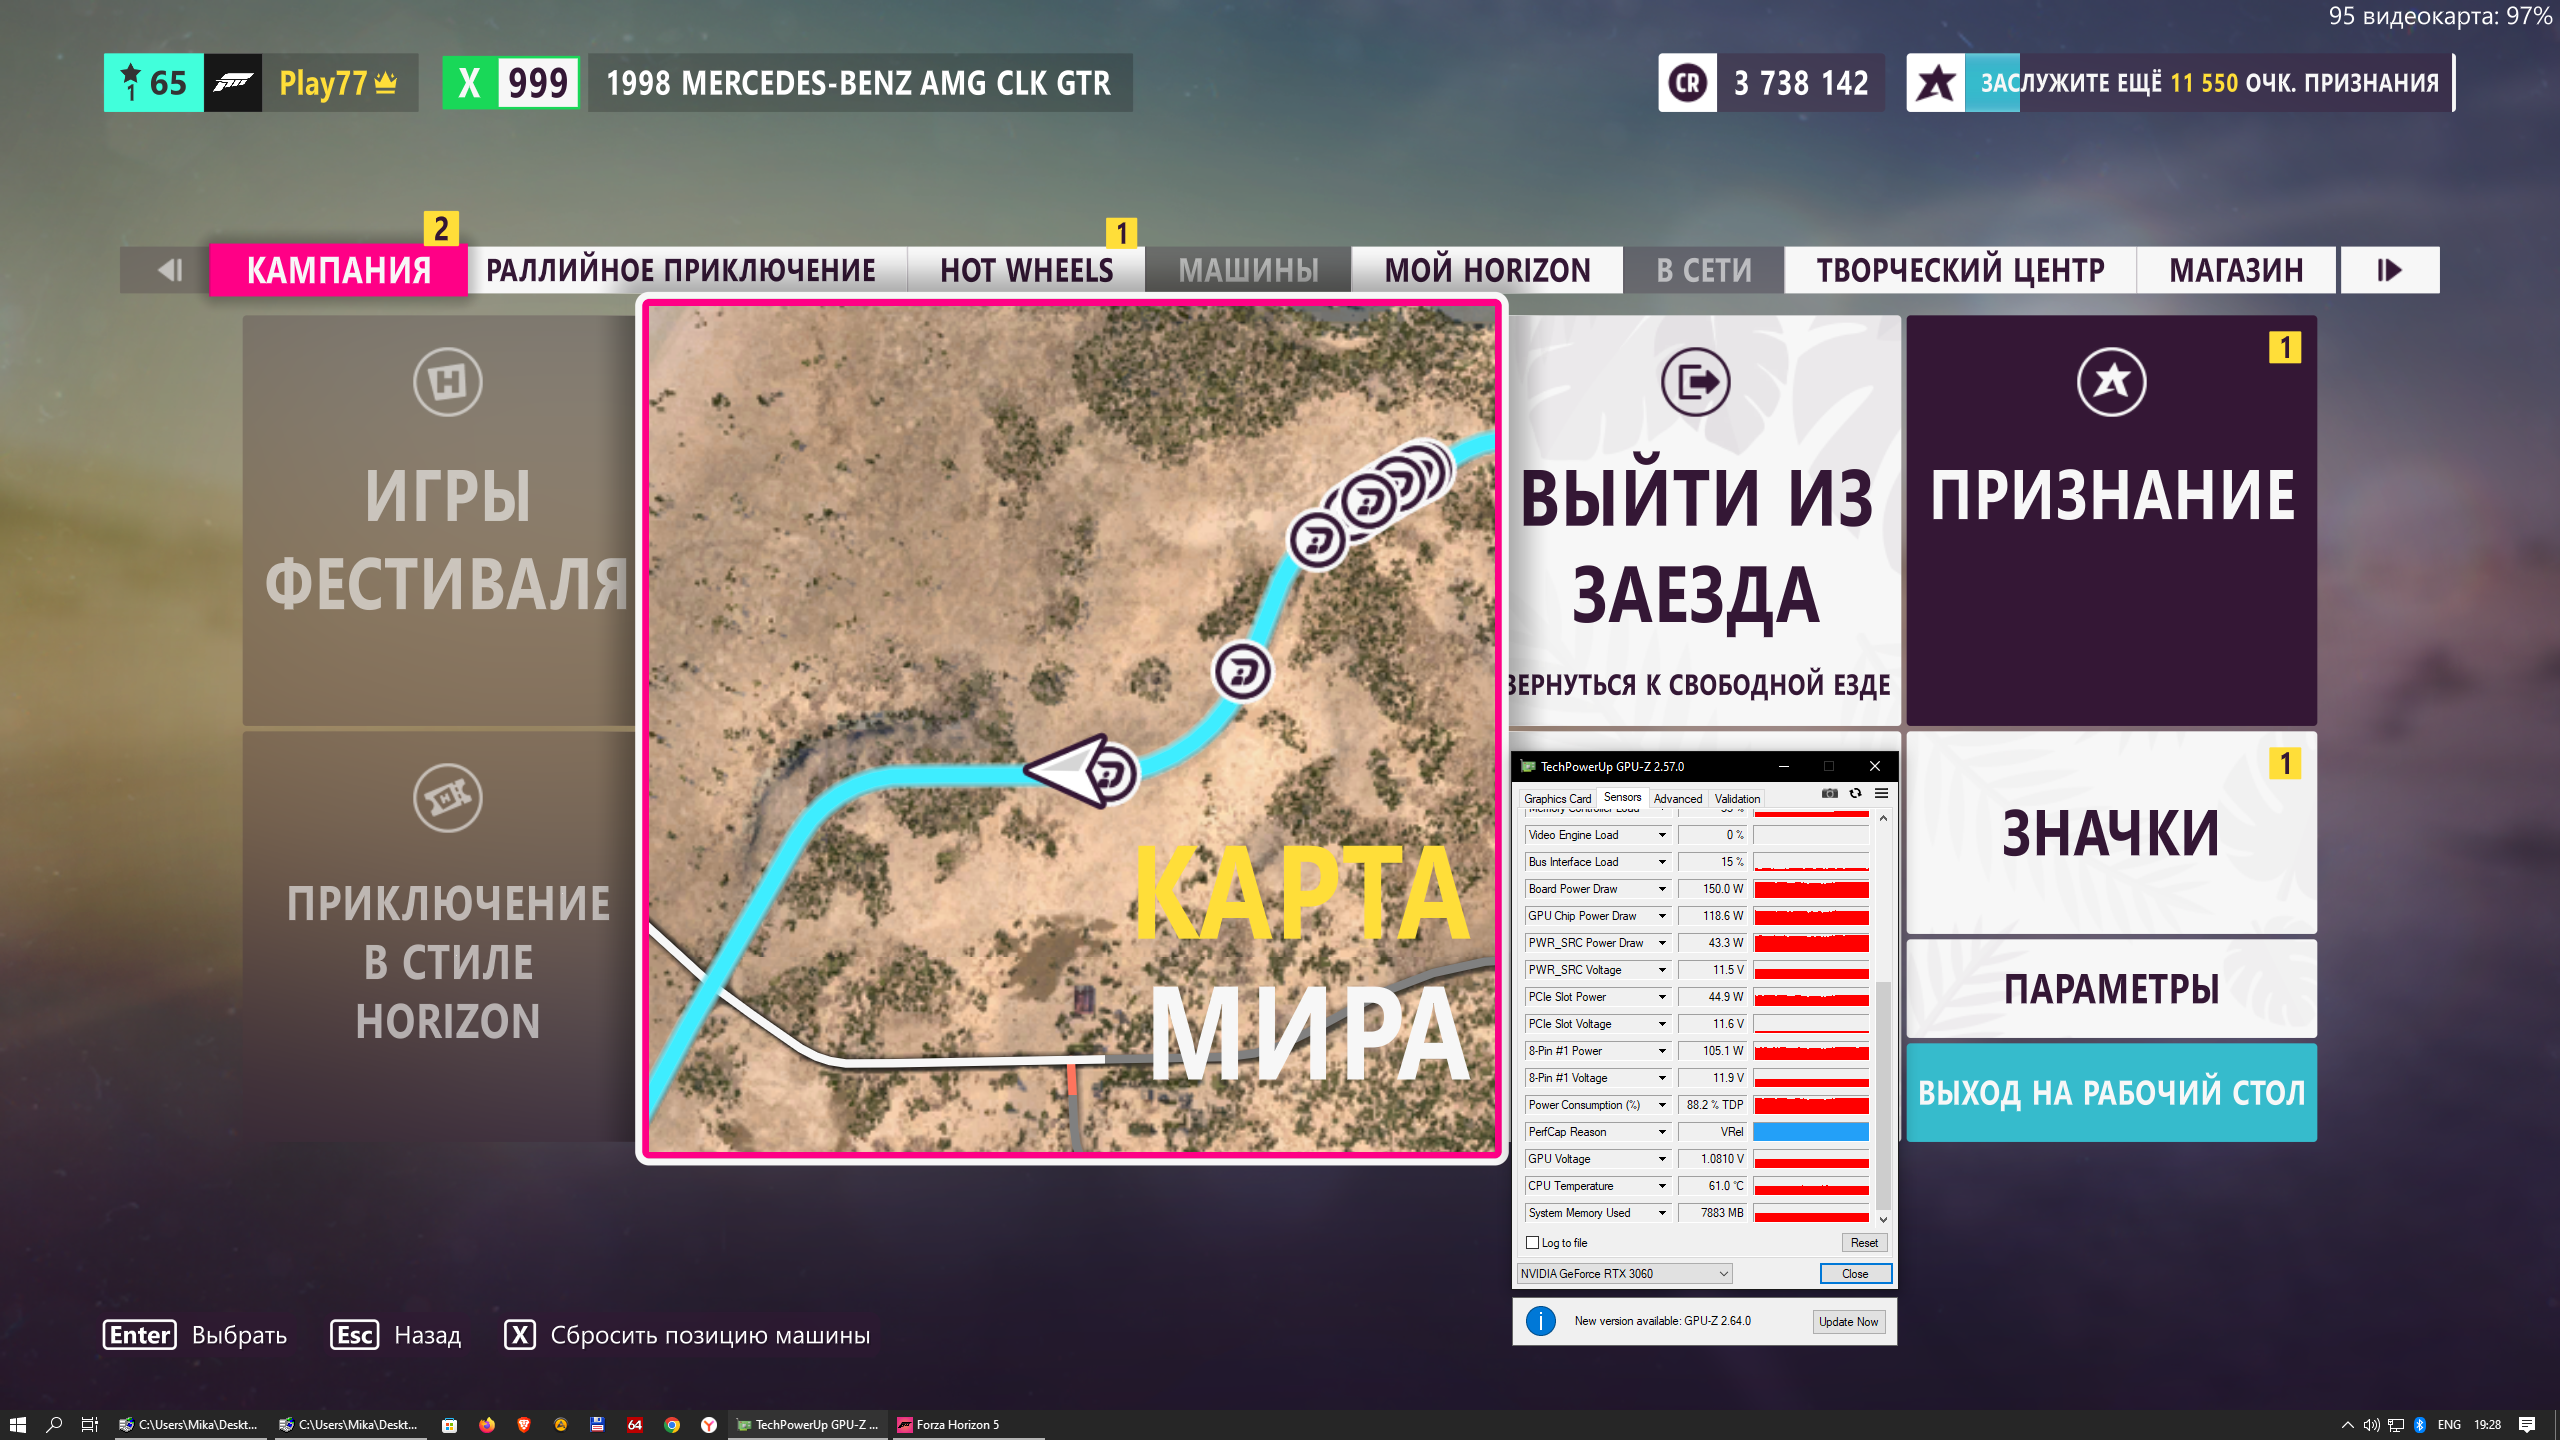Click the blue PerfCap Reason bar
Image resolution: width=2560 pixels, height=1440 pixels.
click(x=1810, y=1132)
